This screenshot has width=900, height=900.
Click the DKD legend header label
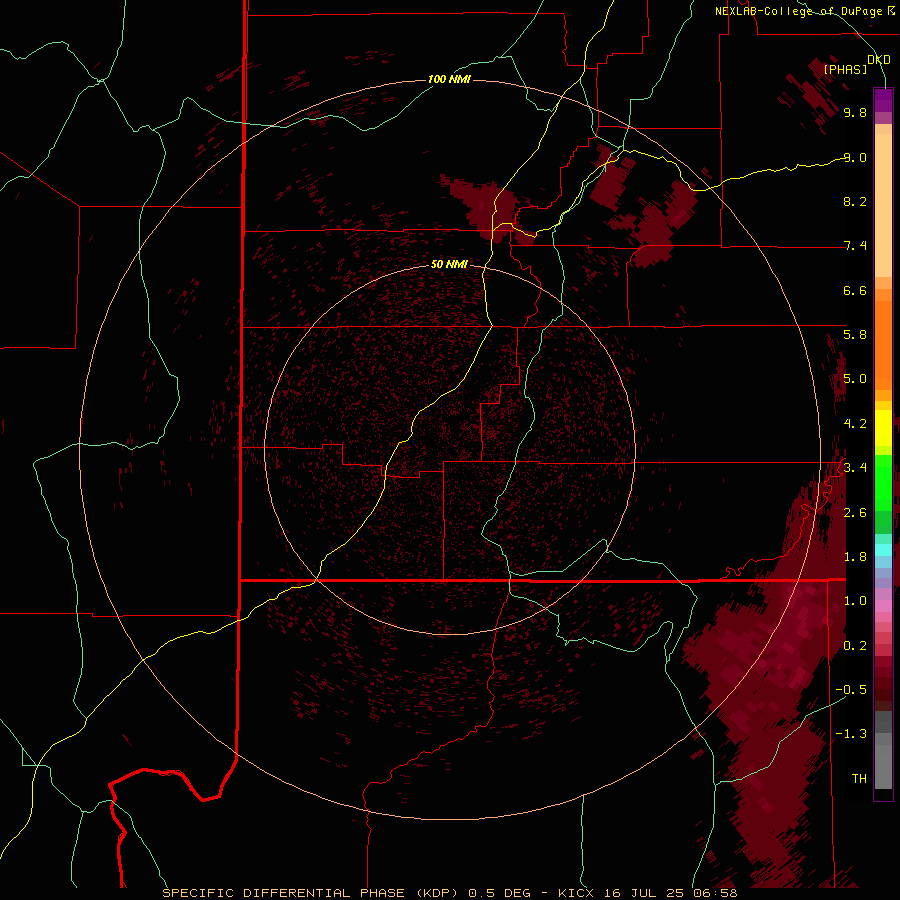[x=879, y=60]
